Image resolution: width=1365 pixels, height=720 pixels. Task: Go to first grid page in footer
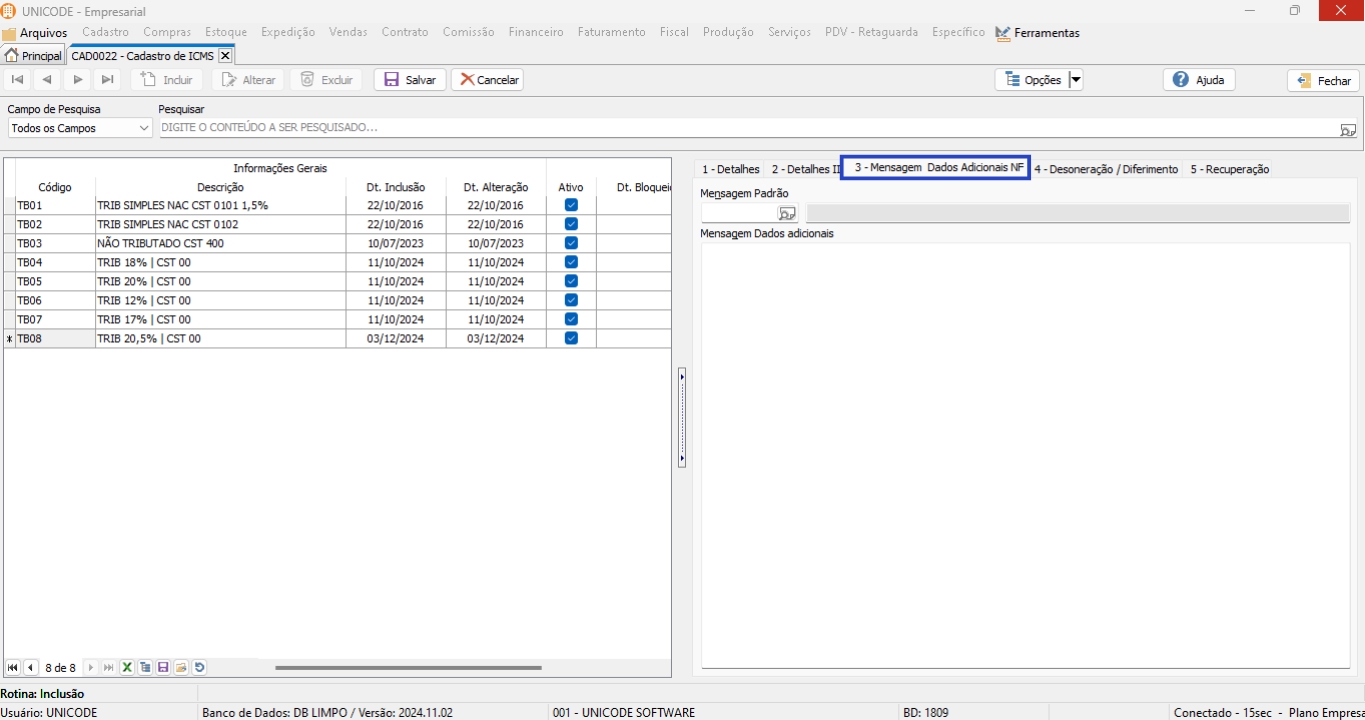[x=13, y=668]
